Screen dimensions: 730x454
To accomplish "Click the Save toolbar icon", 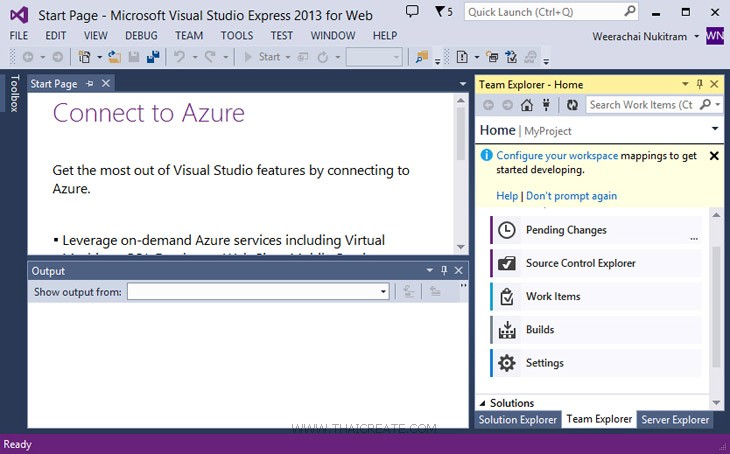I will tap(134, 57).
